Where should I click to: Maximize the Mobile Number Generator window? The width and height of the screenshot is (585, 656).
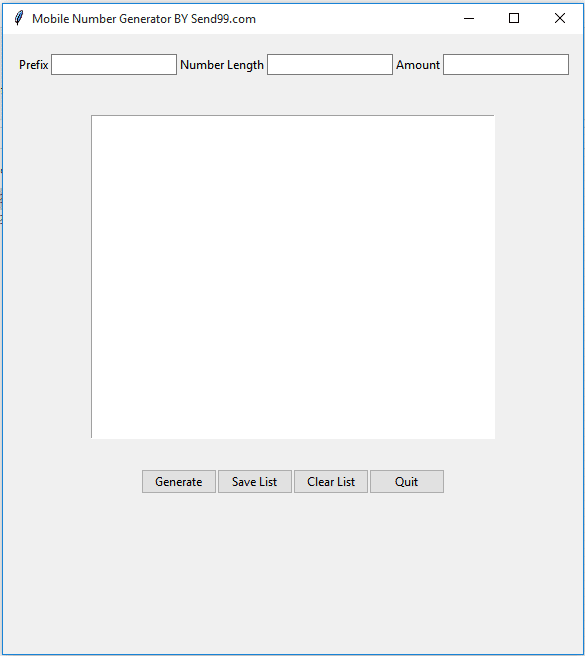(514, 18)
